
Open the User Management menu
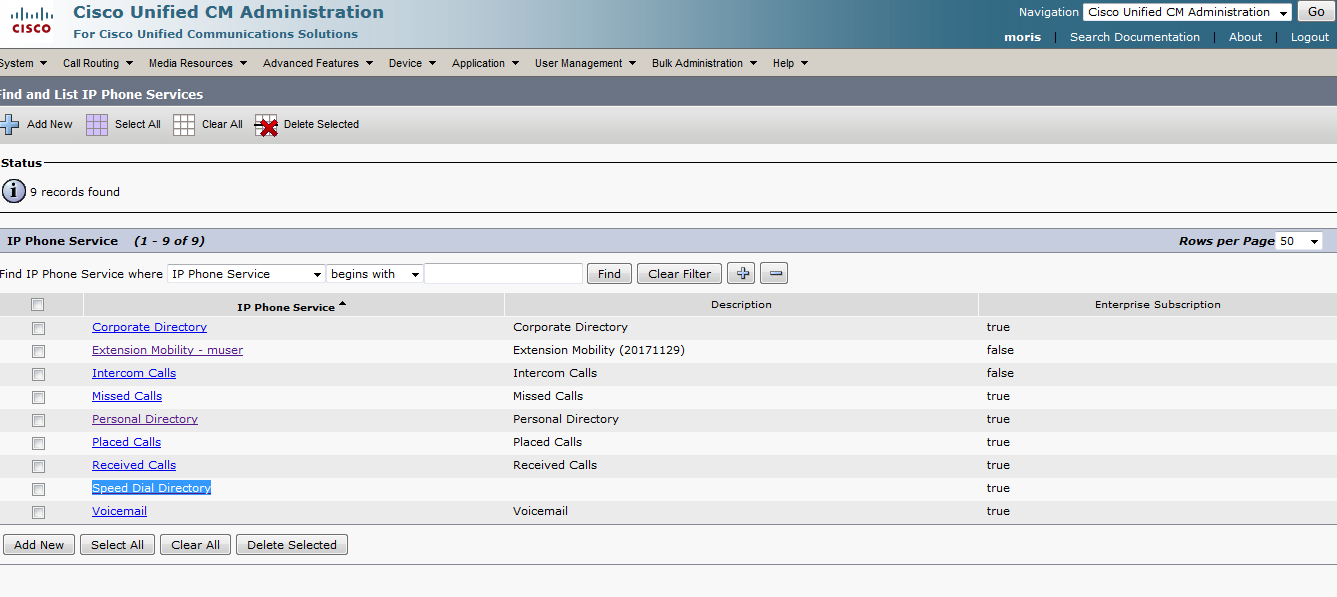pyautogui.click(x=585, y=63)
